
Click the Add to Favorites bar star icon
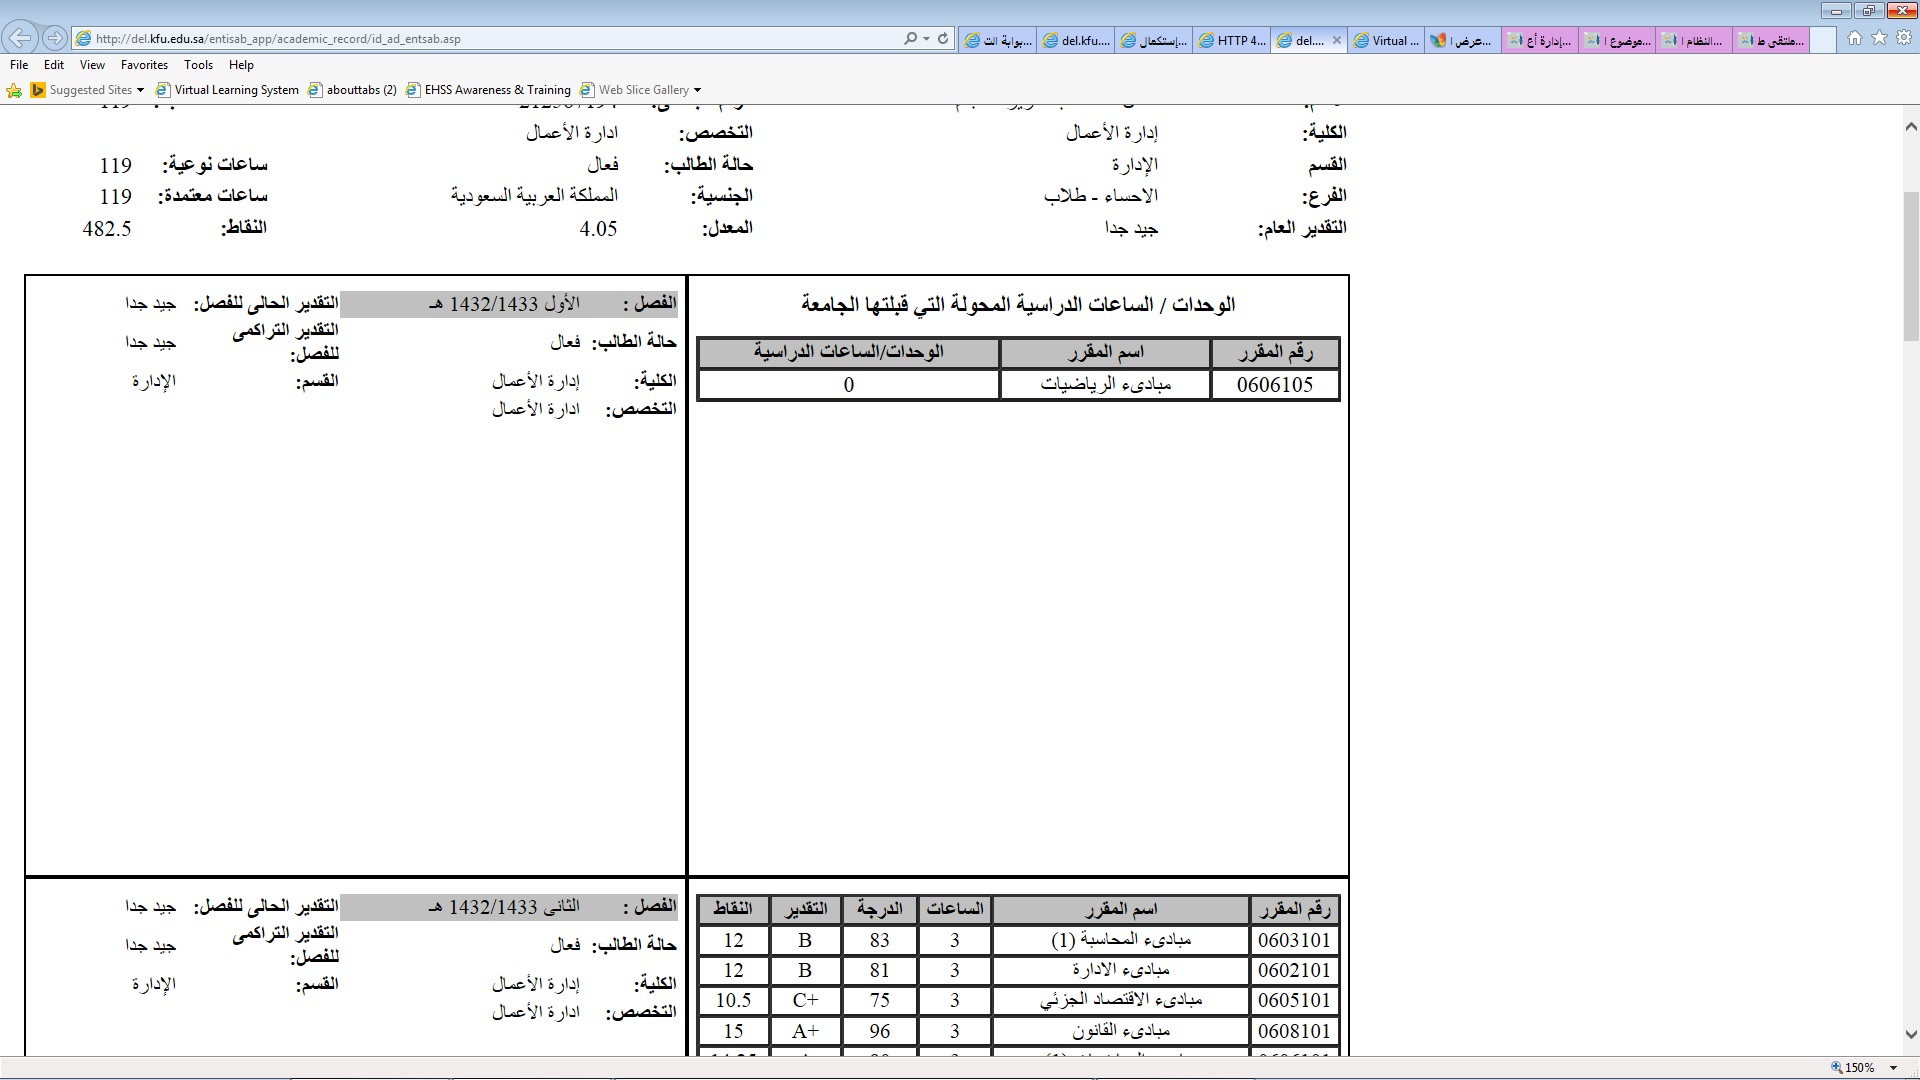click(x=14, y=90)
